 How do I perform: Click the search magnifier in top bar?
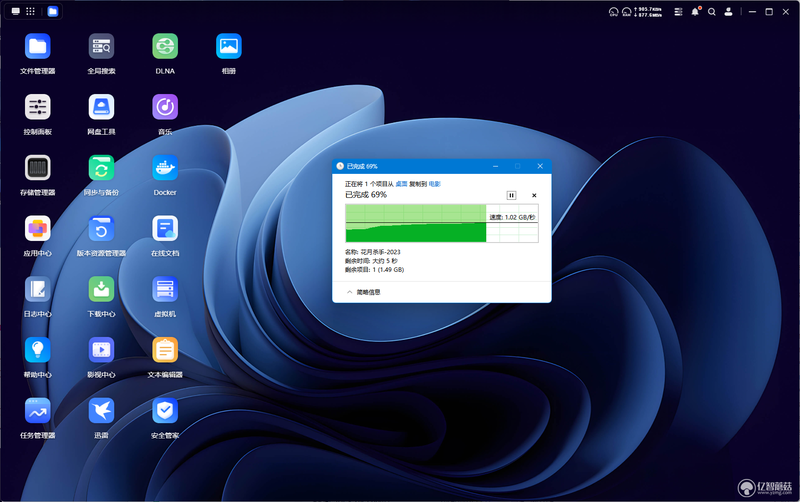coord(712,12)
